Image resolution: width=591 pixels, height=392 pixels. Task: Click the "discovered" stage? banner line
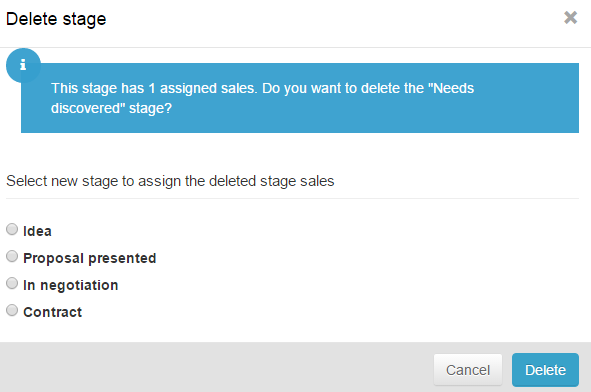[111, 109]
